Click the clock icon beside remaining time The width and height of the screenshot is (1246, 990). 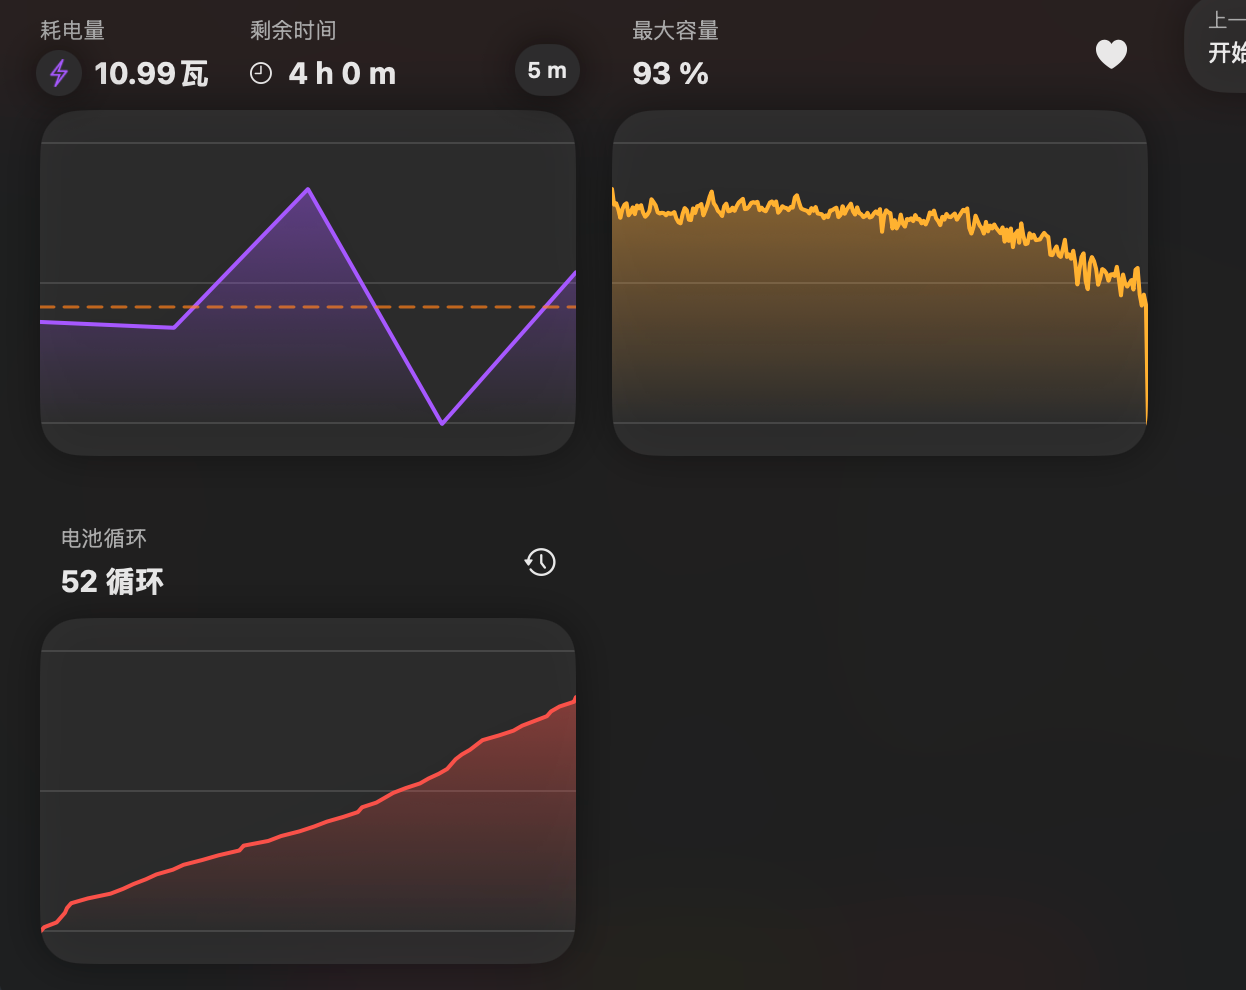pyautogui.click(x=261, y=74)
